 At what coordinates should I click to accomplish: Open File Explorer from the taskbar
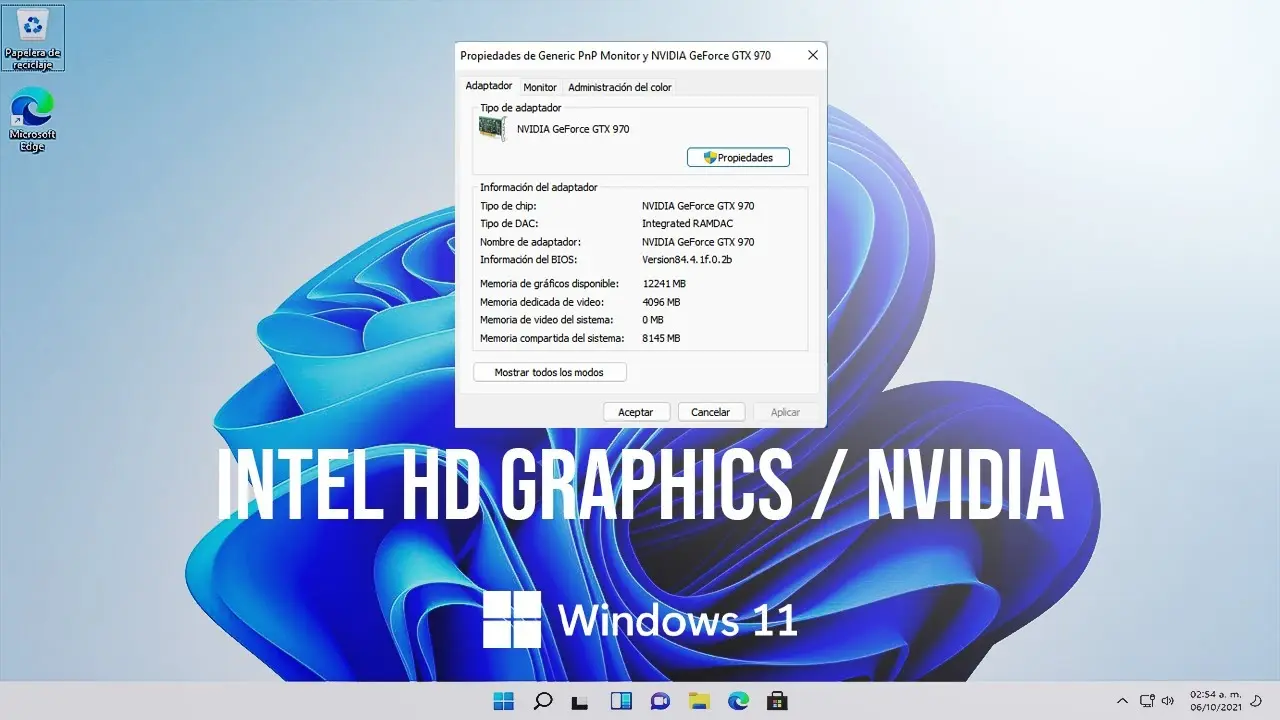click(x=699, y=701)
